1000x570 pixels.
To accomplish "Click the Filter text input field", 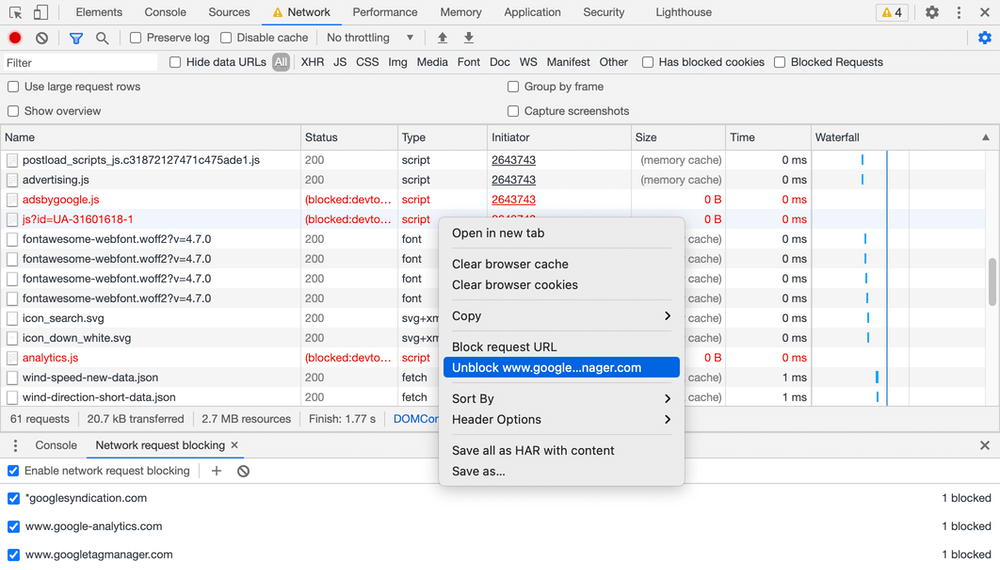I will [80, 62].
